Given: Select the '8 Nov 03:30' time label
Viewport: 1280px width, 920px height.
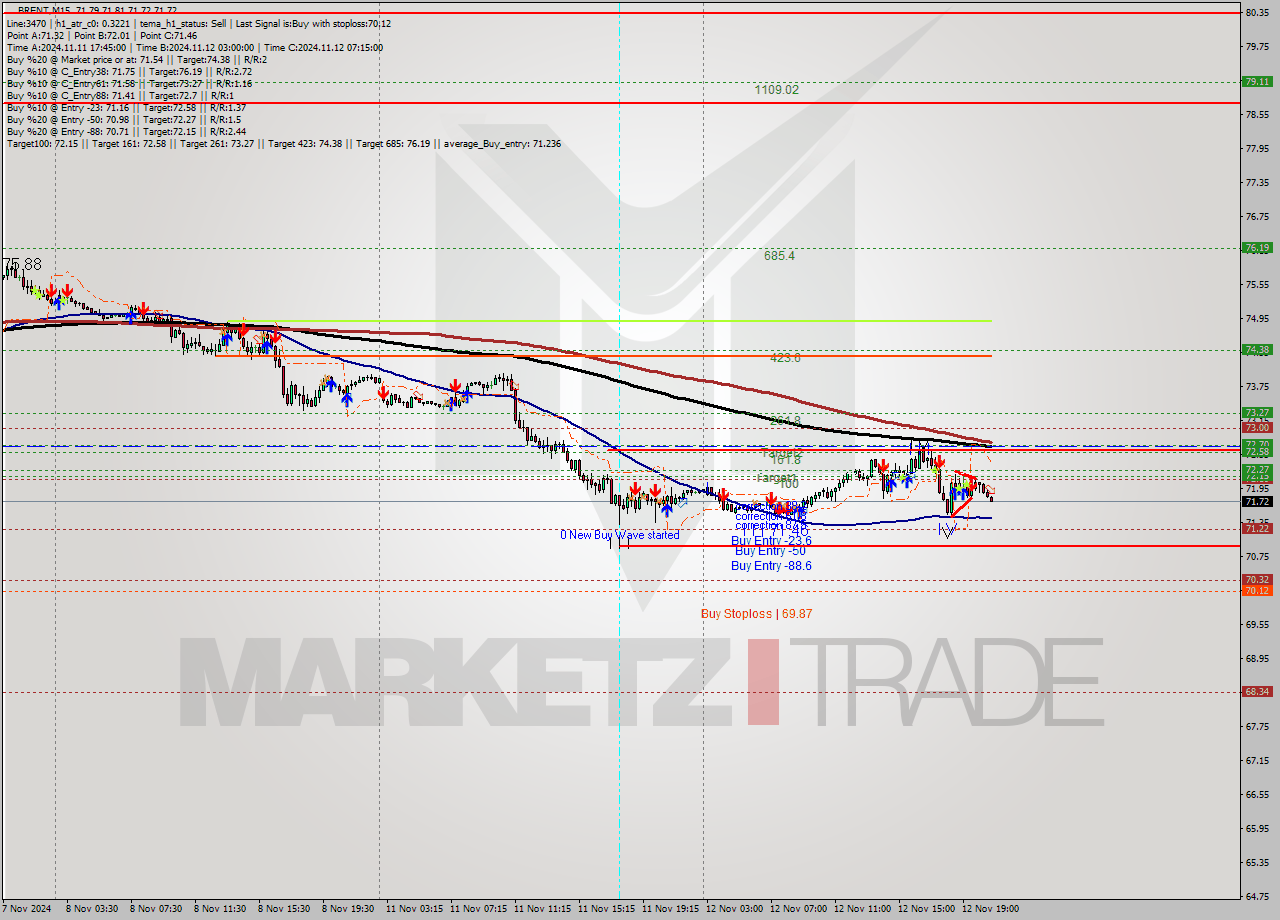Looking at the screenshot, I should [x=94, y=909].
